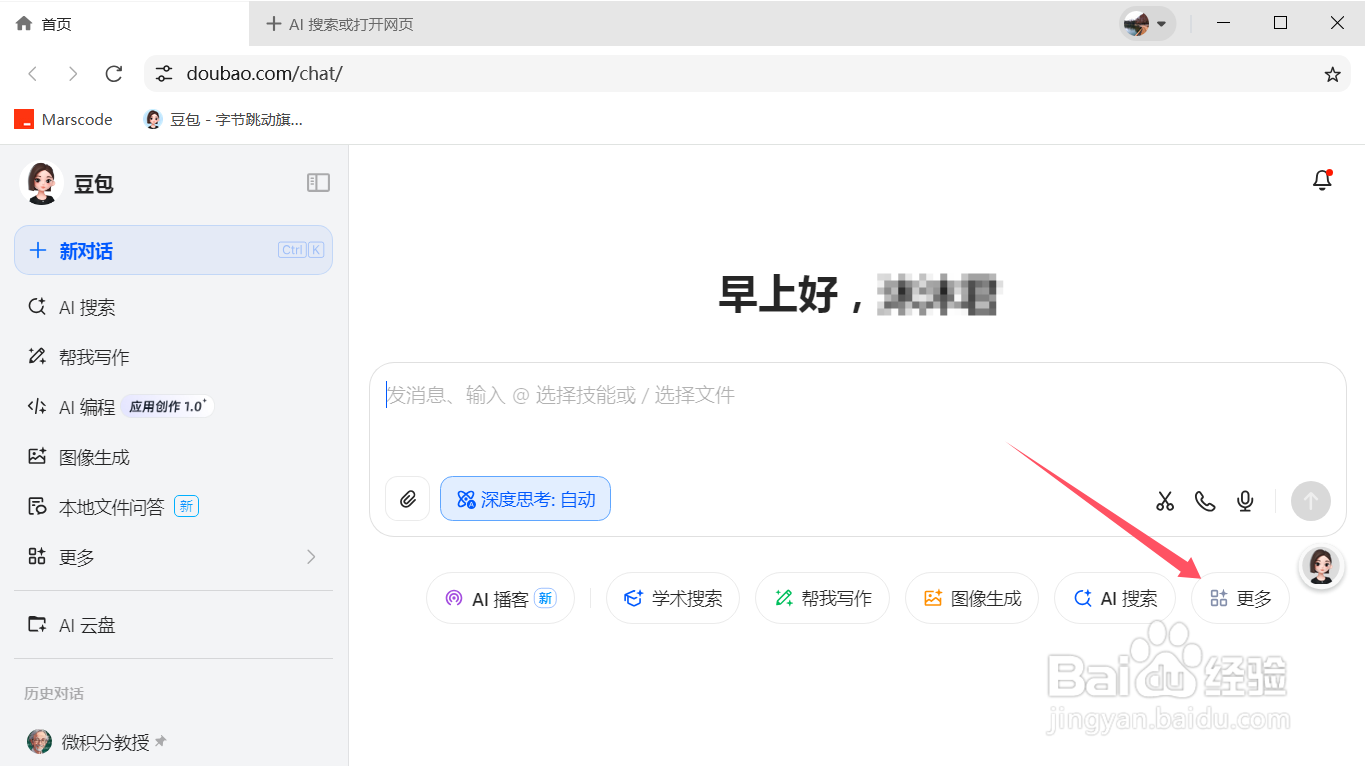Screen dimensions: 1365x766
Task: Click the address bar URL doubao.com/chat/
Action: click(x=264, y=74)
